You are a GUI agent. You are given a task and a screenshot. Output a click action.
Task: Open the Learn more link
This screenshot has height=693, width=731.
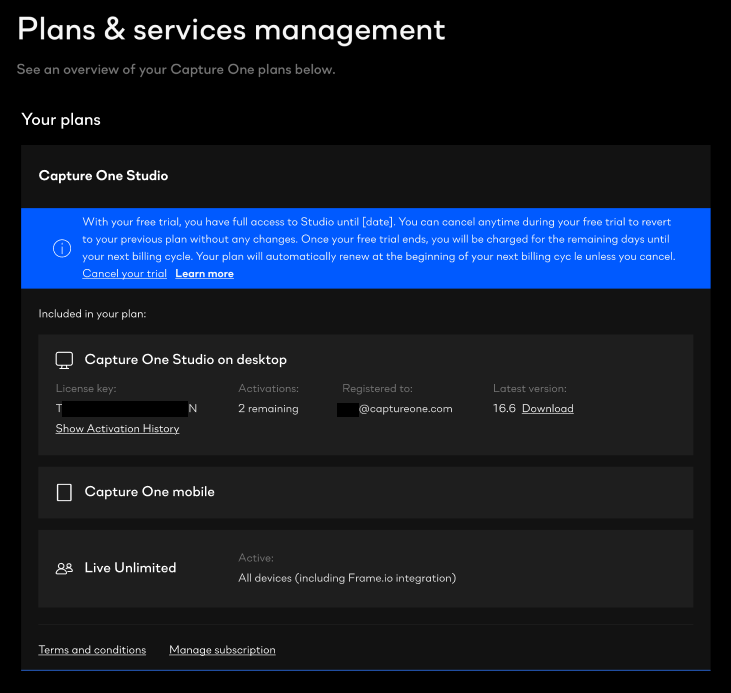[204, 274]
